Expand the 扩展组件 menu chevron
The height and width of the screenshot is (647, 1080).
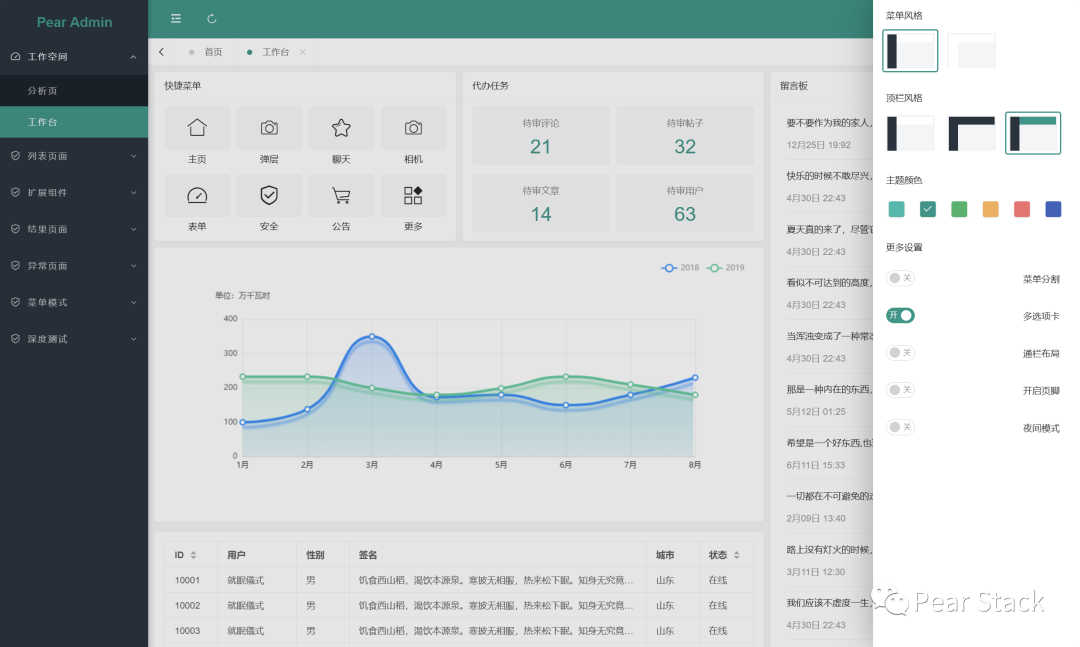click(133, 192)
